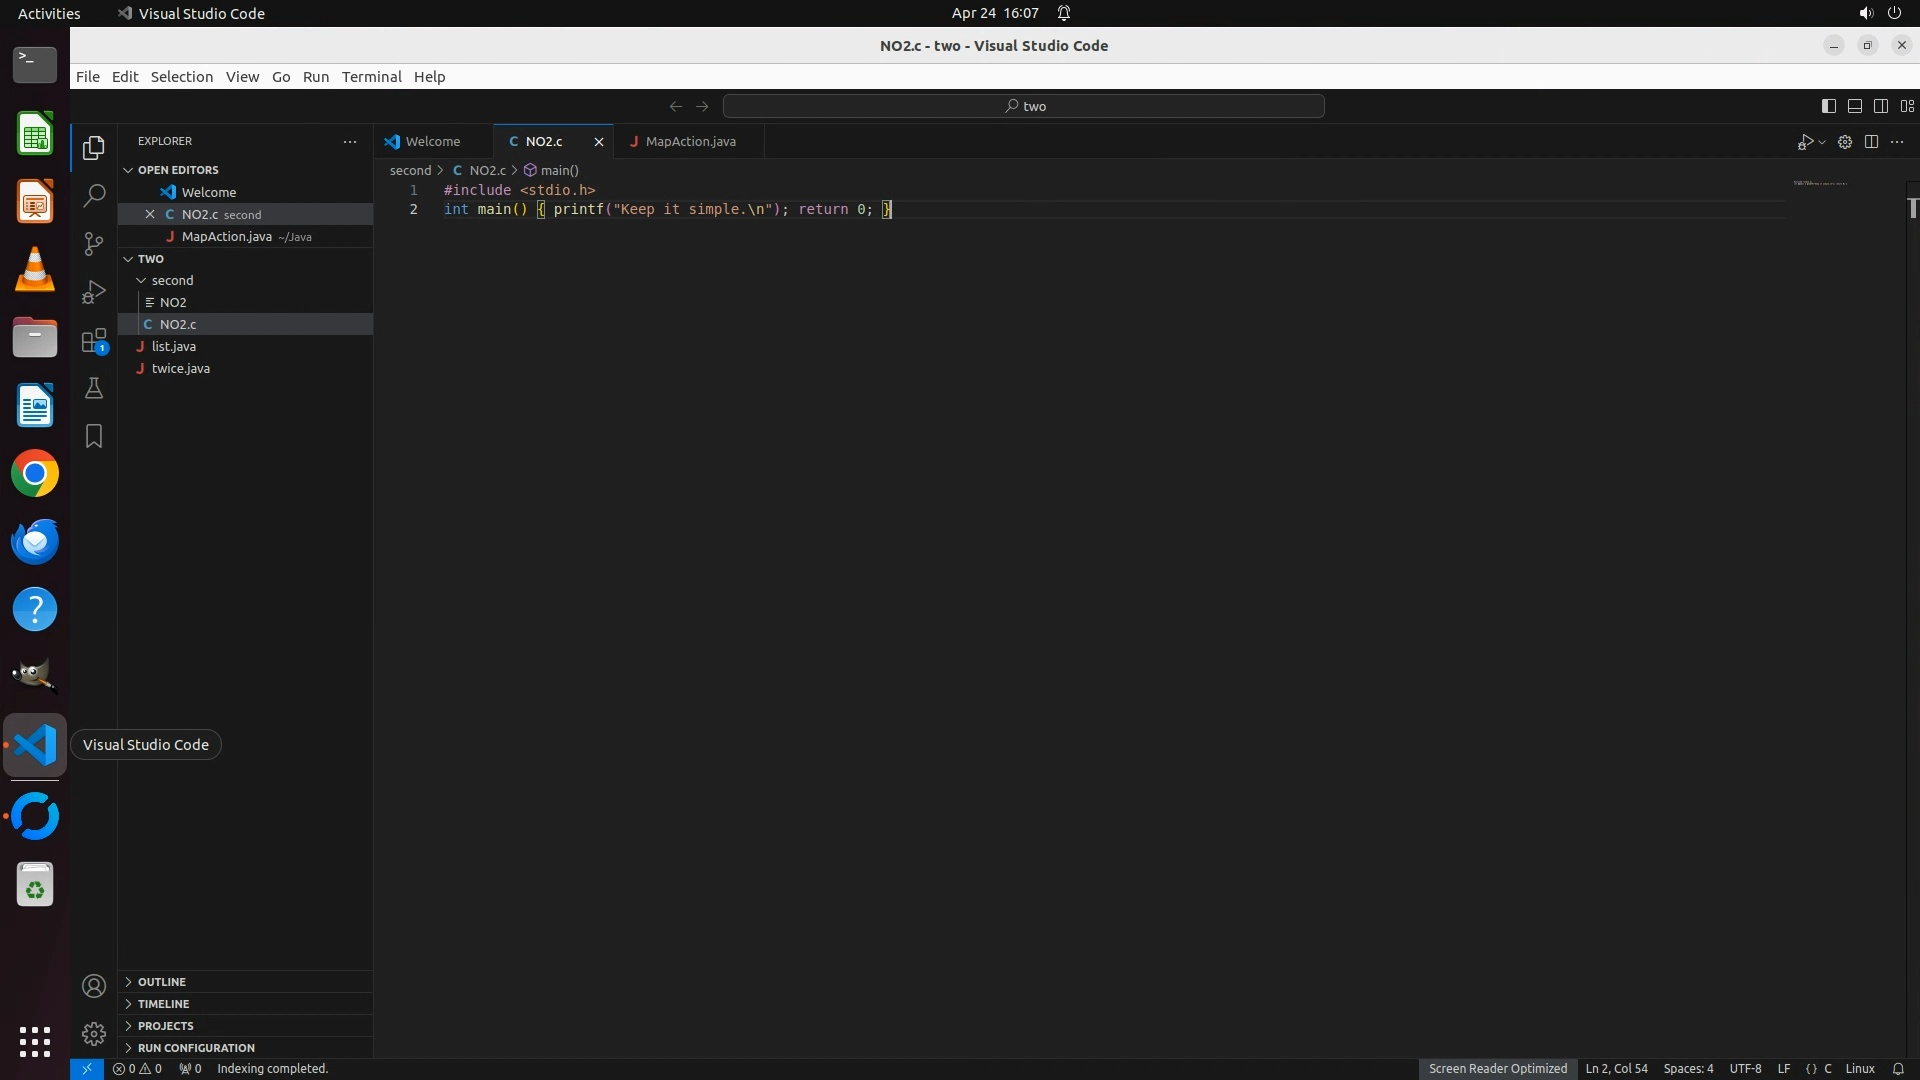Expand the TIMELINE section
Image resolution: width=1920 pixels, height=1080 pixels.
pyautogui.click(x=163, y=1004)
